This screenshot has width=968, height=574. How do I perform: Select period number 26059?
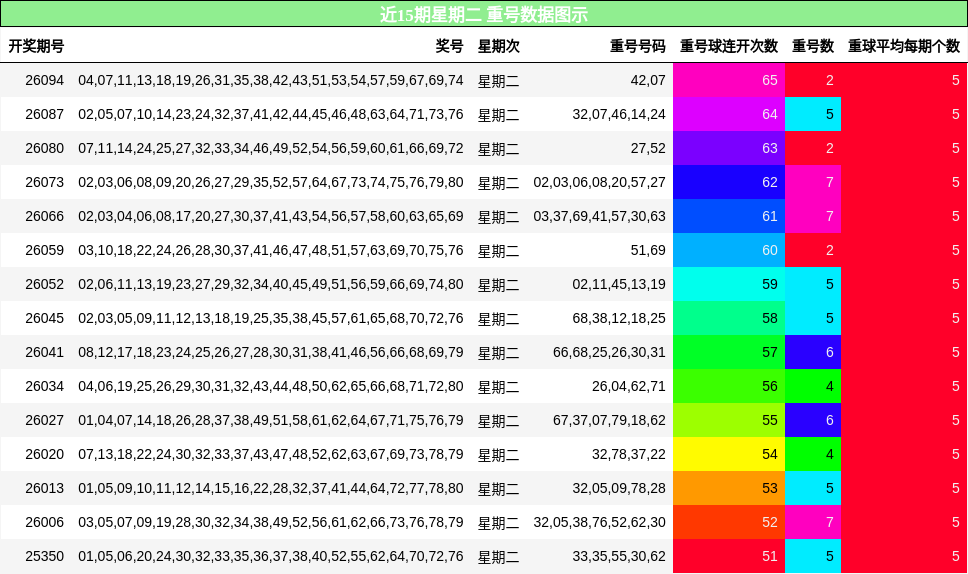coord(44,250)
